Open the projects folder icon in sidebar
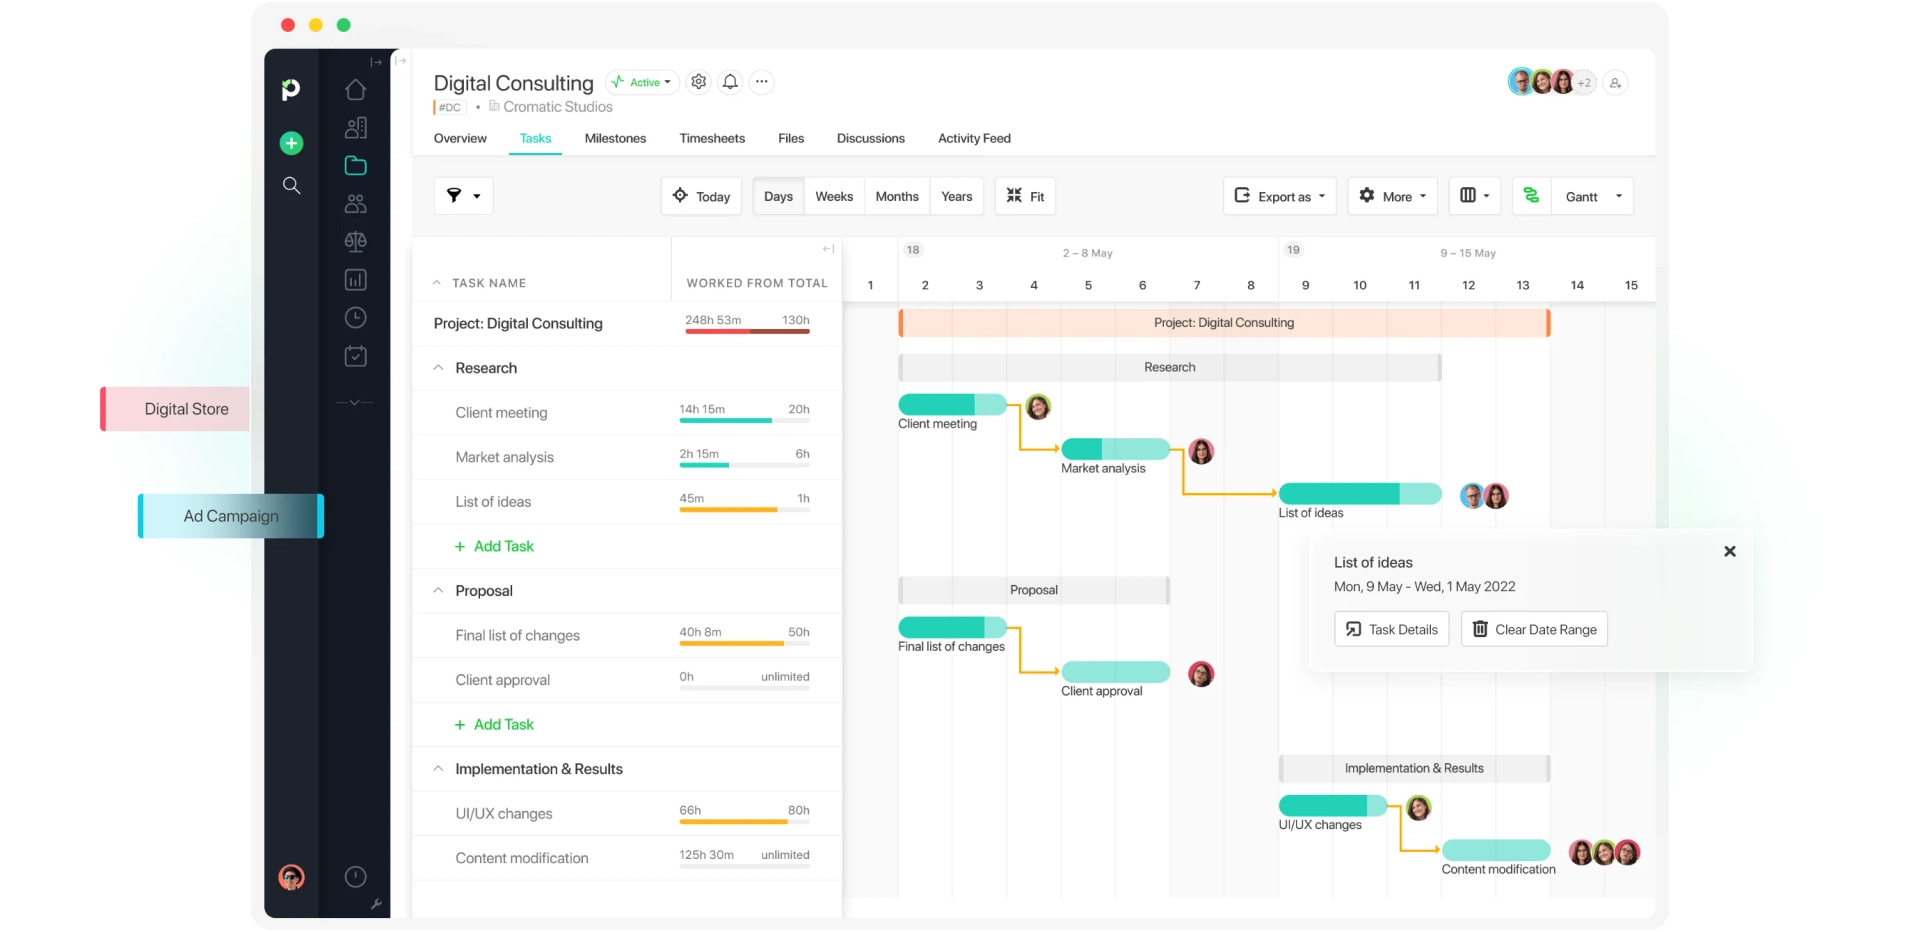Viewport: 1920px width, 932px height. tap(355, 166)
